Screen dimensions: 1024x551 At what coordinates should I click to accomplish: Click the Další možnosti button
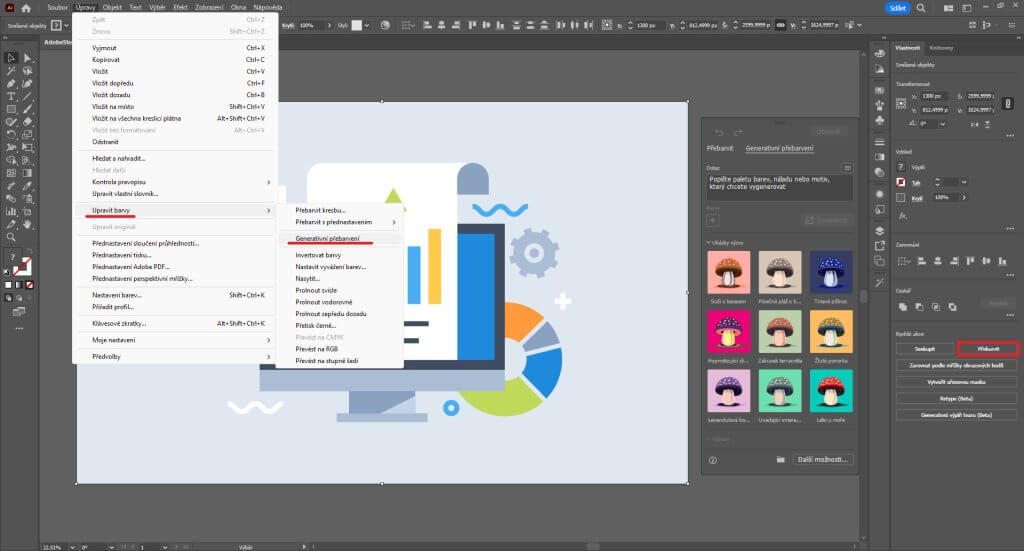[x=823, y=459]
